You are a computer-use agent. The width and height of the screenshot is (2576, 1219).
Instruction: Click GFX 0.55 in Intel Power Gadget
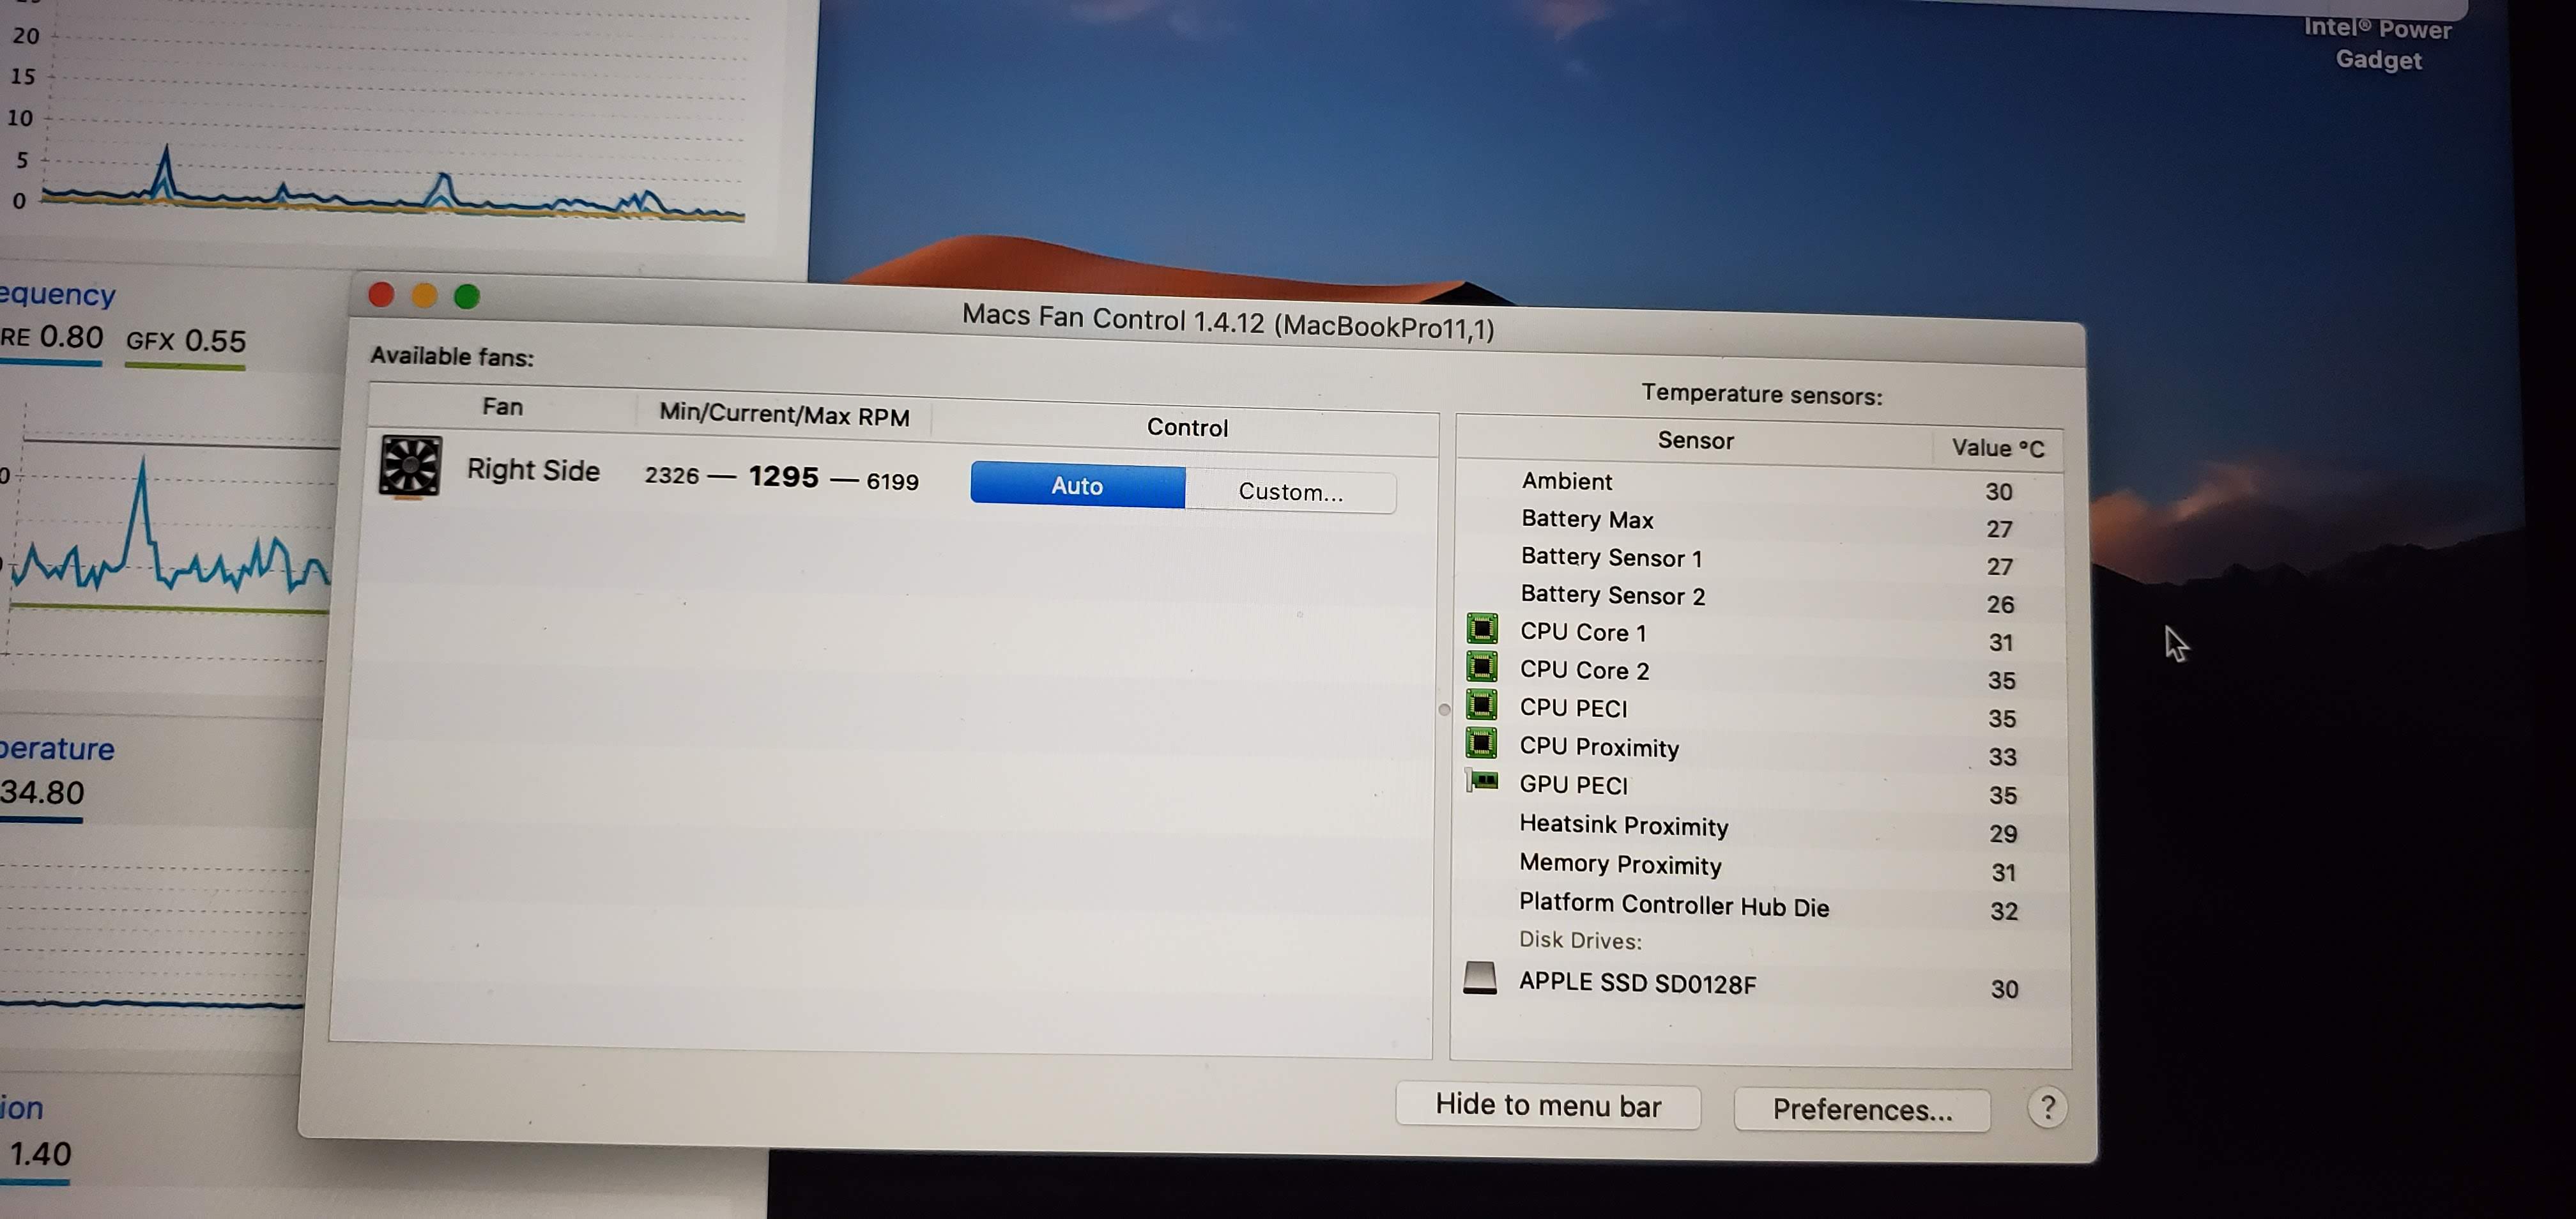186,341
